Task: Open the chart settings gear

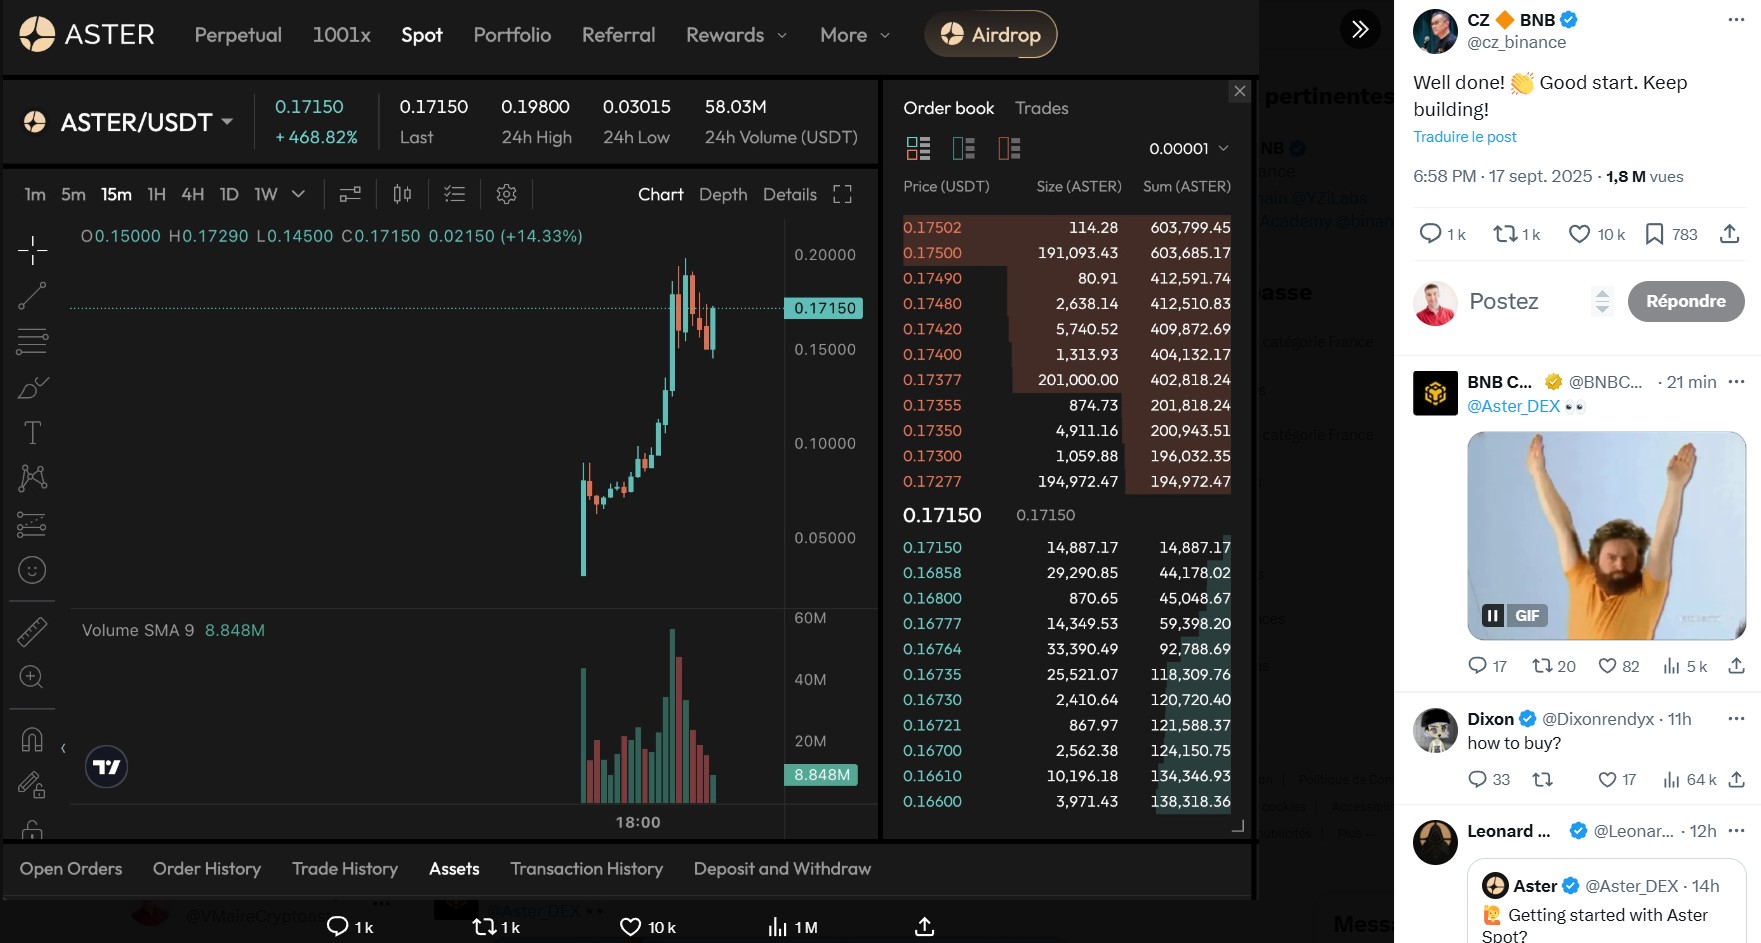Action: 506,194
